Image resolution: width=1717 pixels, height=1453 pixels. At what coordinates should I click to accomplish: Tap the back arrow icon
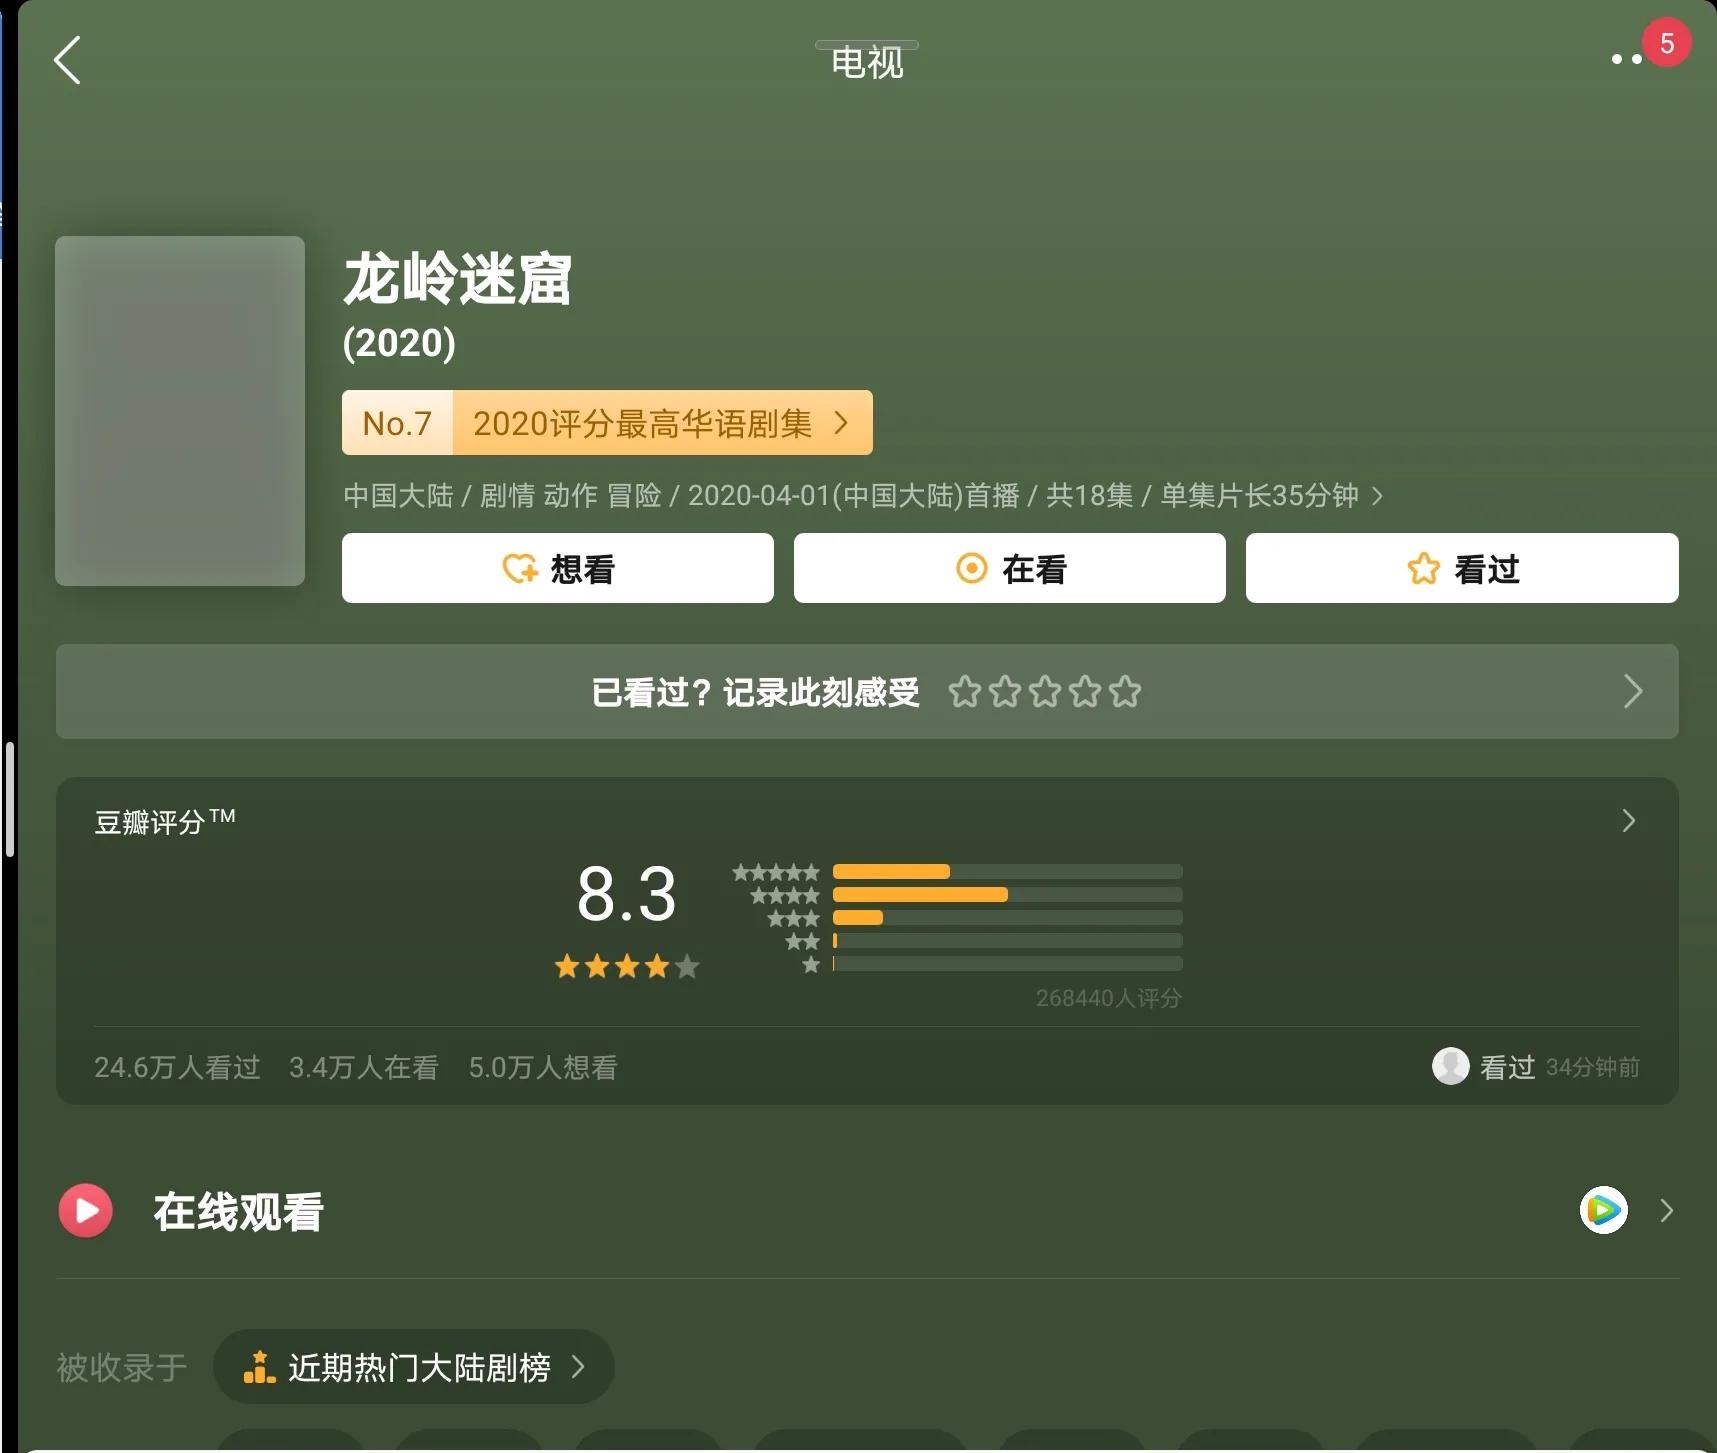67,60
